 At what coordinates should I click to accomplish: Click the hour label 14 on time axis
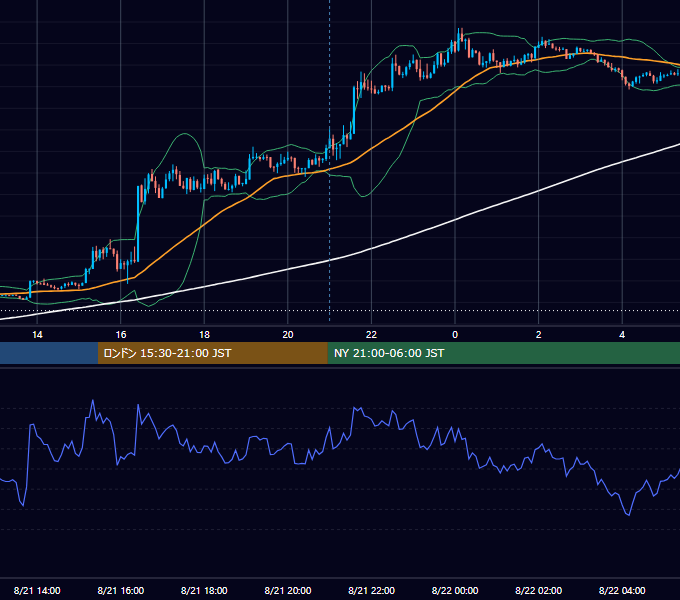[37, 335]
